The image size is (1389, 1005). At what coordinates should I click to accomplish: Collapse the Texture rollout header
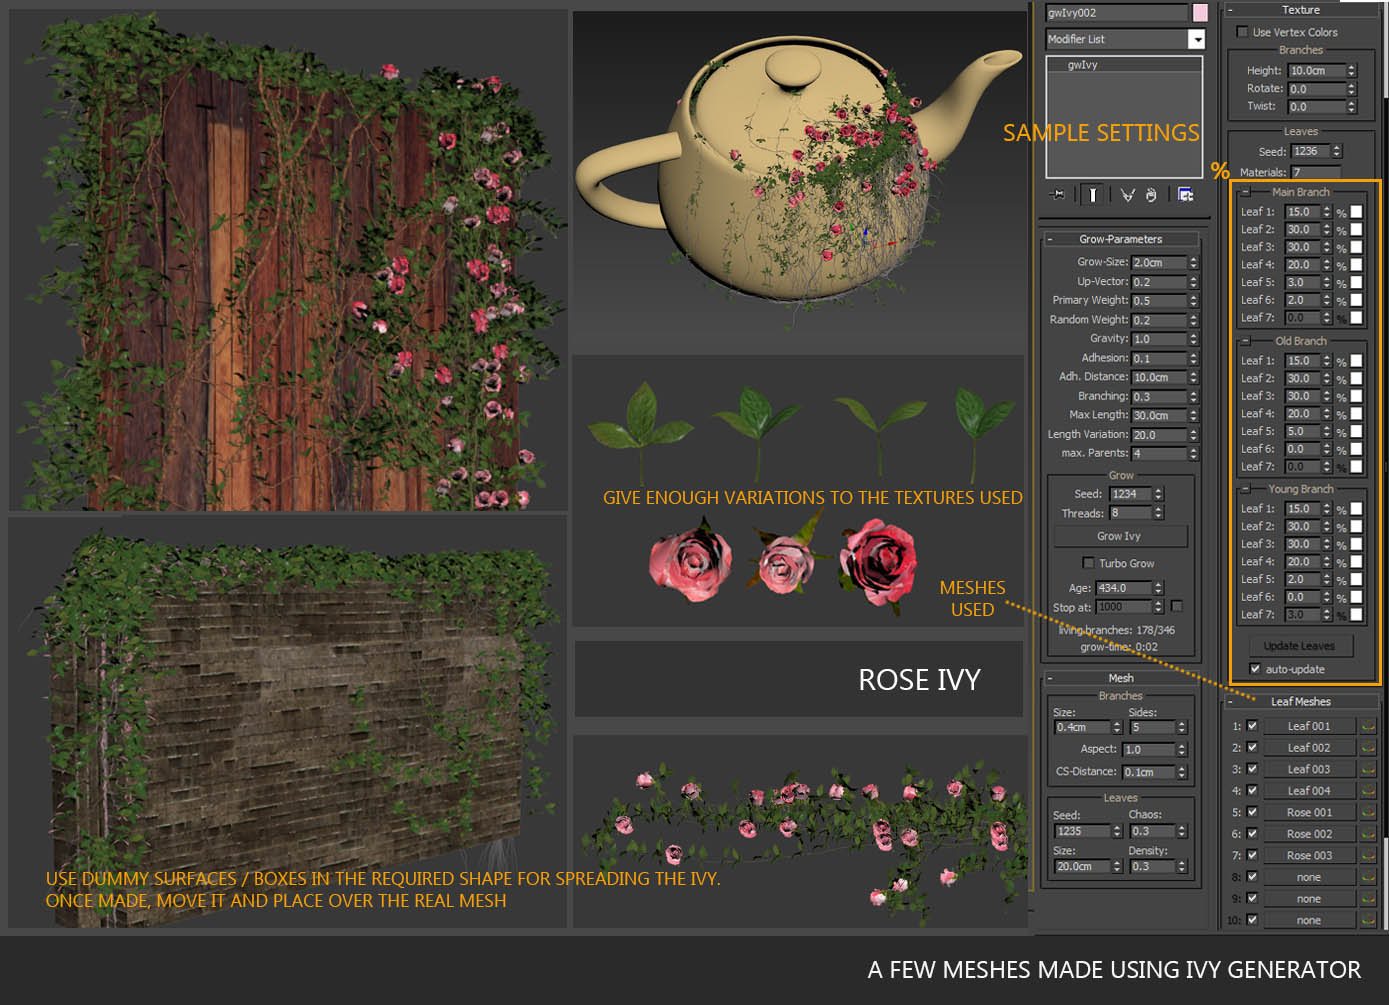coord(1300,10)
